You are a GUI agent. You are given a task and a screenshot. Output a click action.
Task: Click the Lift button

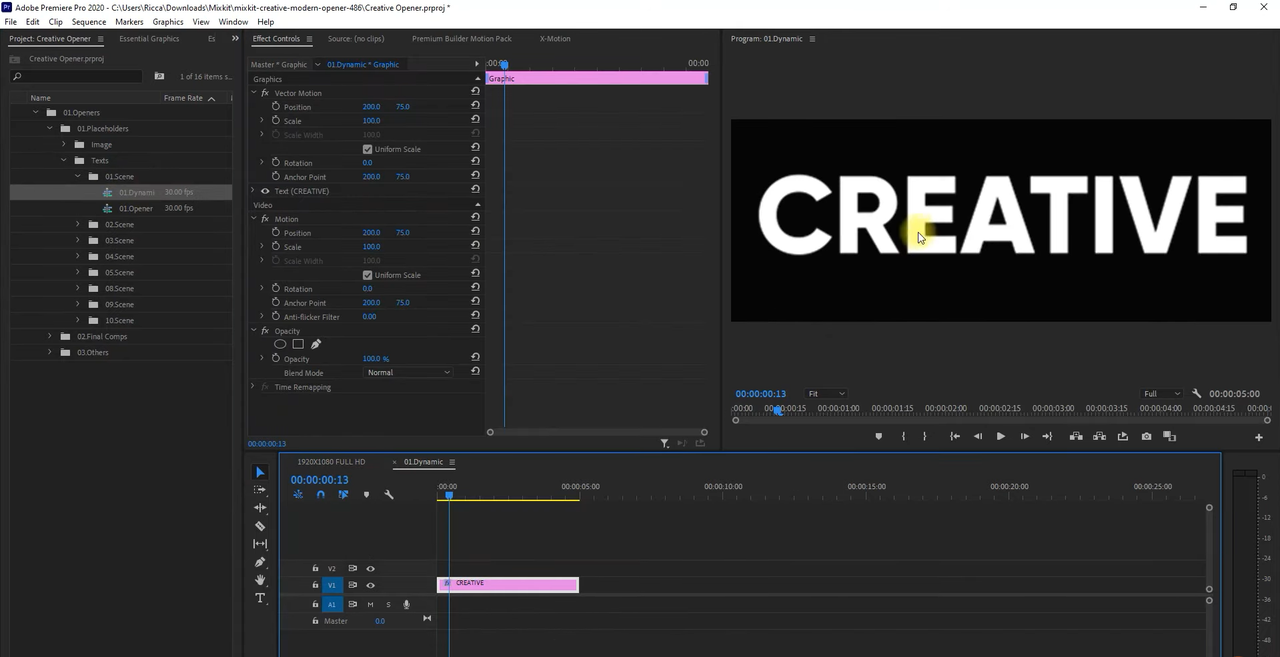[1076, 436]
